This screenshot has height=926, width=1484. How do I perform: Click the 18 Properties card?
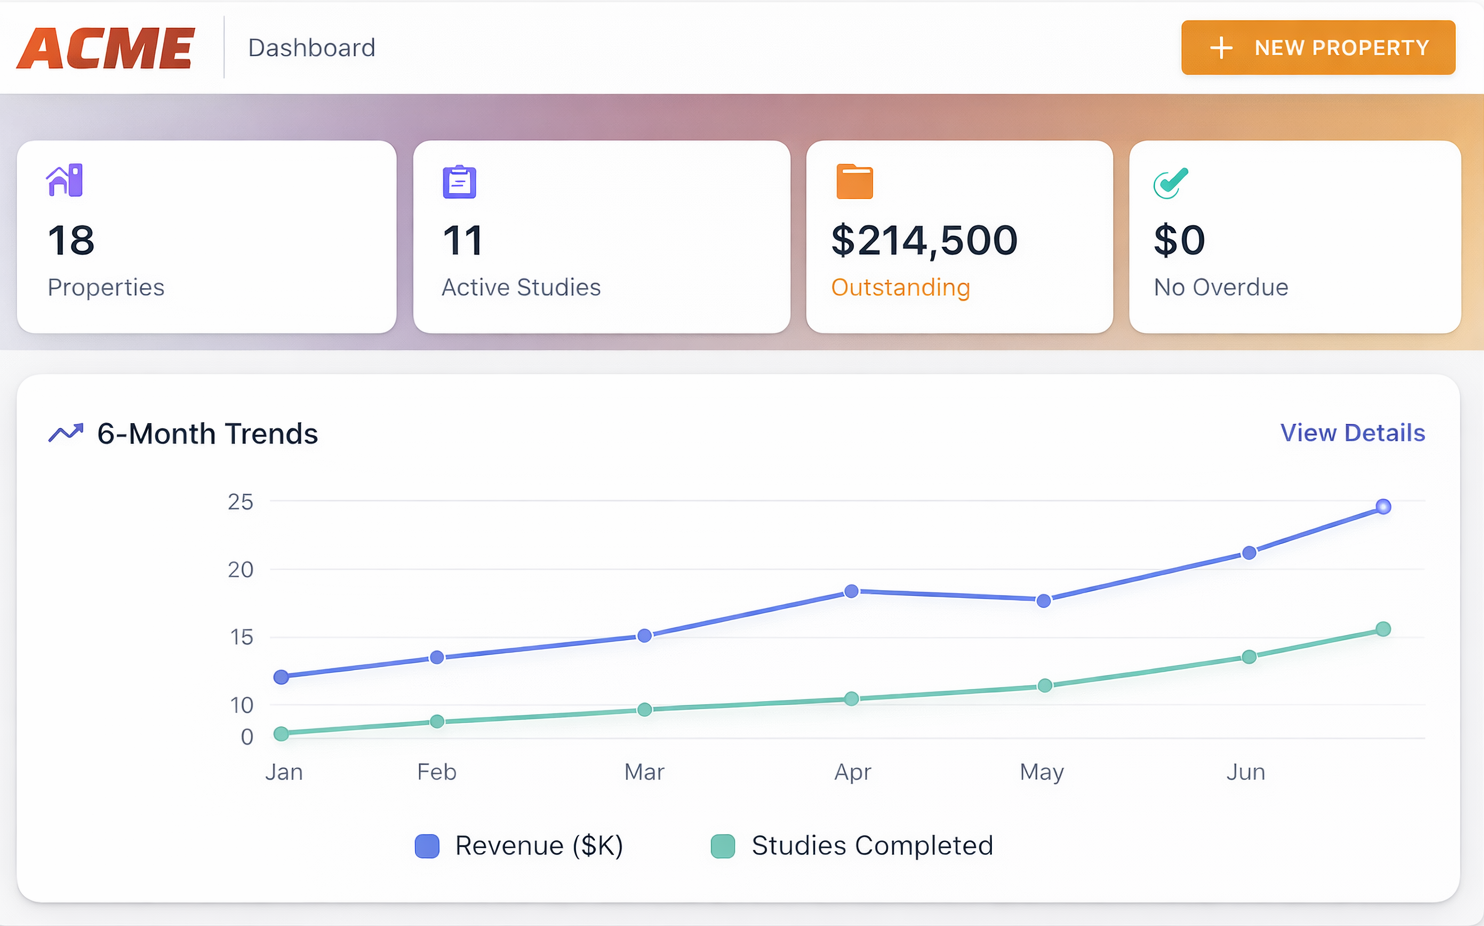tap(206, 237)
